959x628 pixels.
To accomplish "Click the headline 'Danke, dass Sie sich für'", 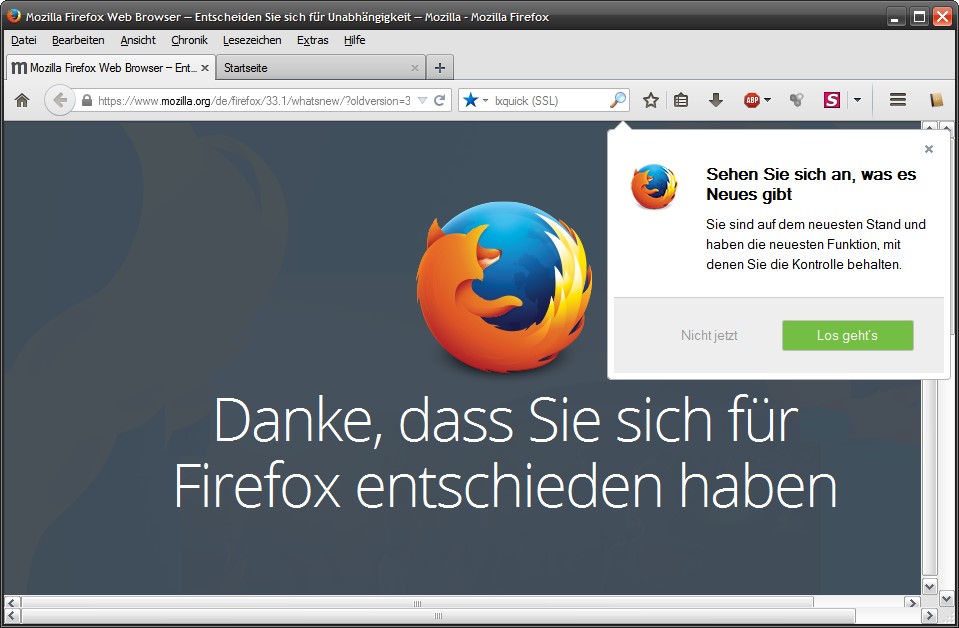I will 506,420.
